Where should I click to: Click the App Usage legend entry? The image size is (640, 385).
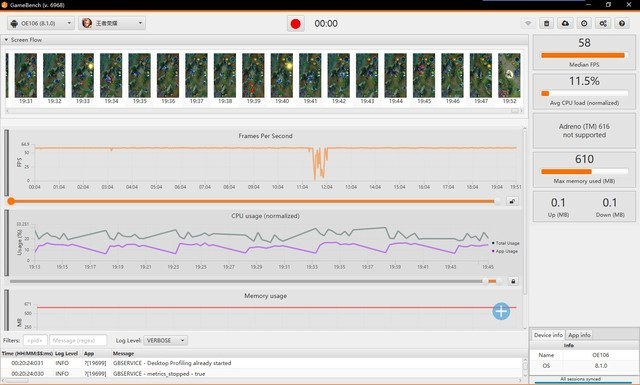505,251
